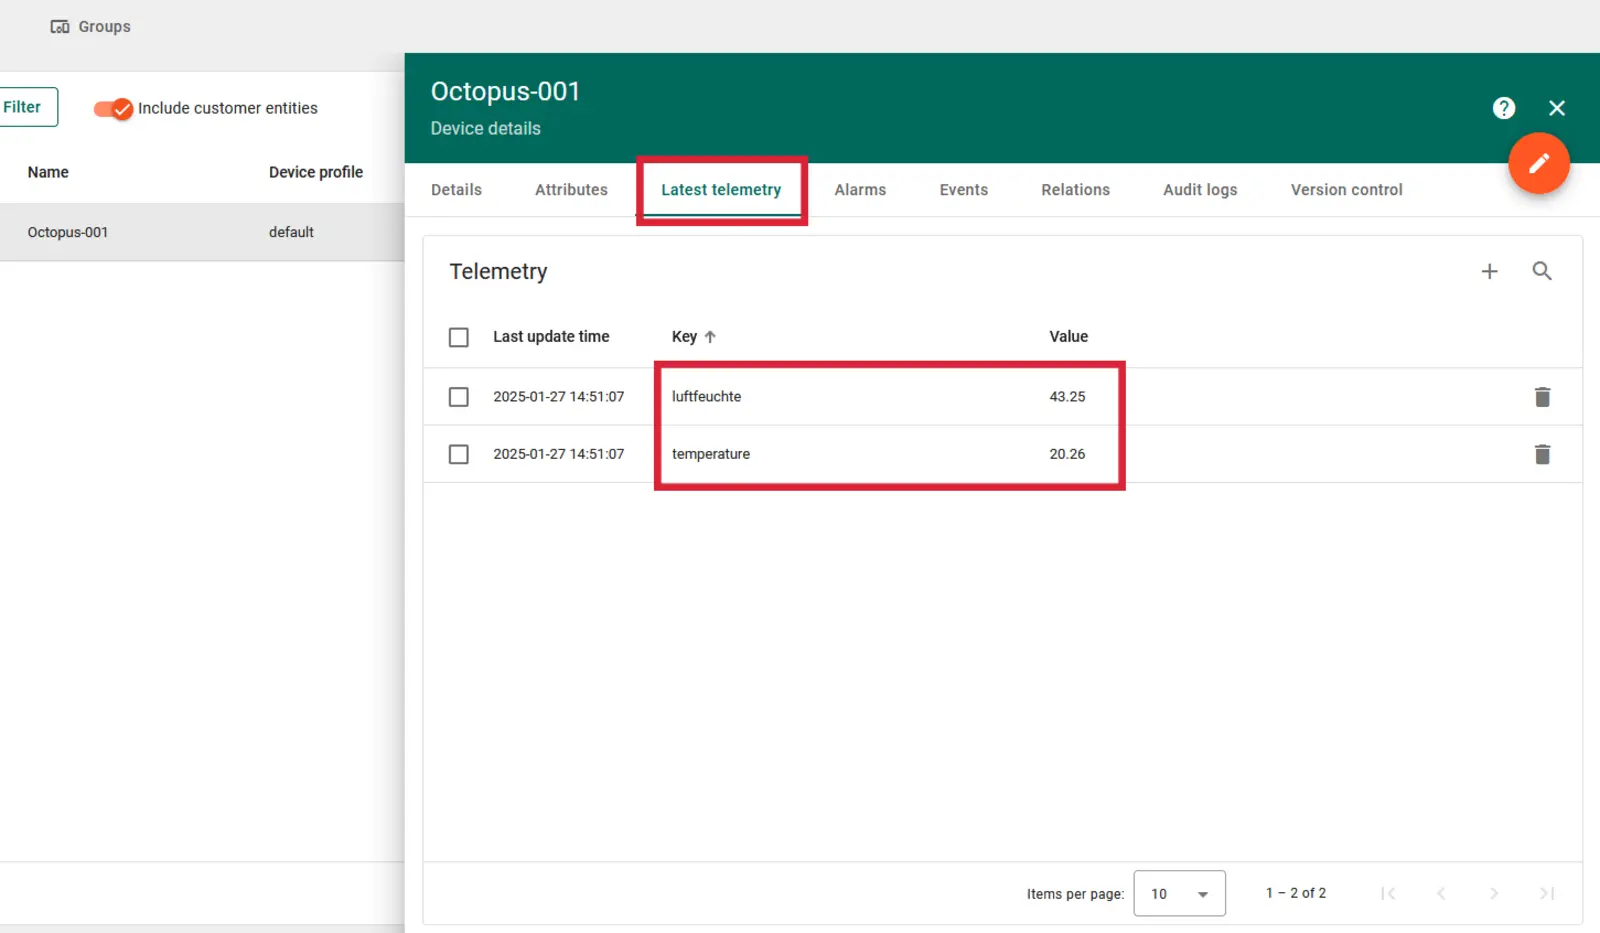Delete the luftfeuchte telemetry row

1542,397
